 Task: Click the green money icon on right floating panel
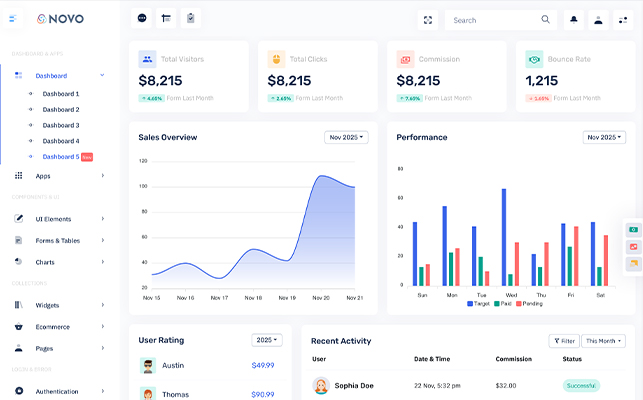pyautogui.click(x=633, y=229)
